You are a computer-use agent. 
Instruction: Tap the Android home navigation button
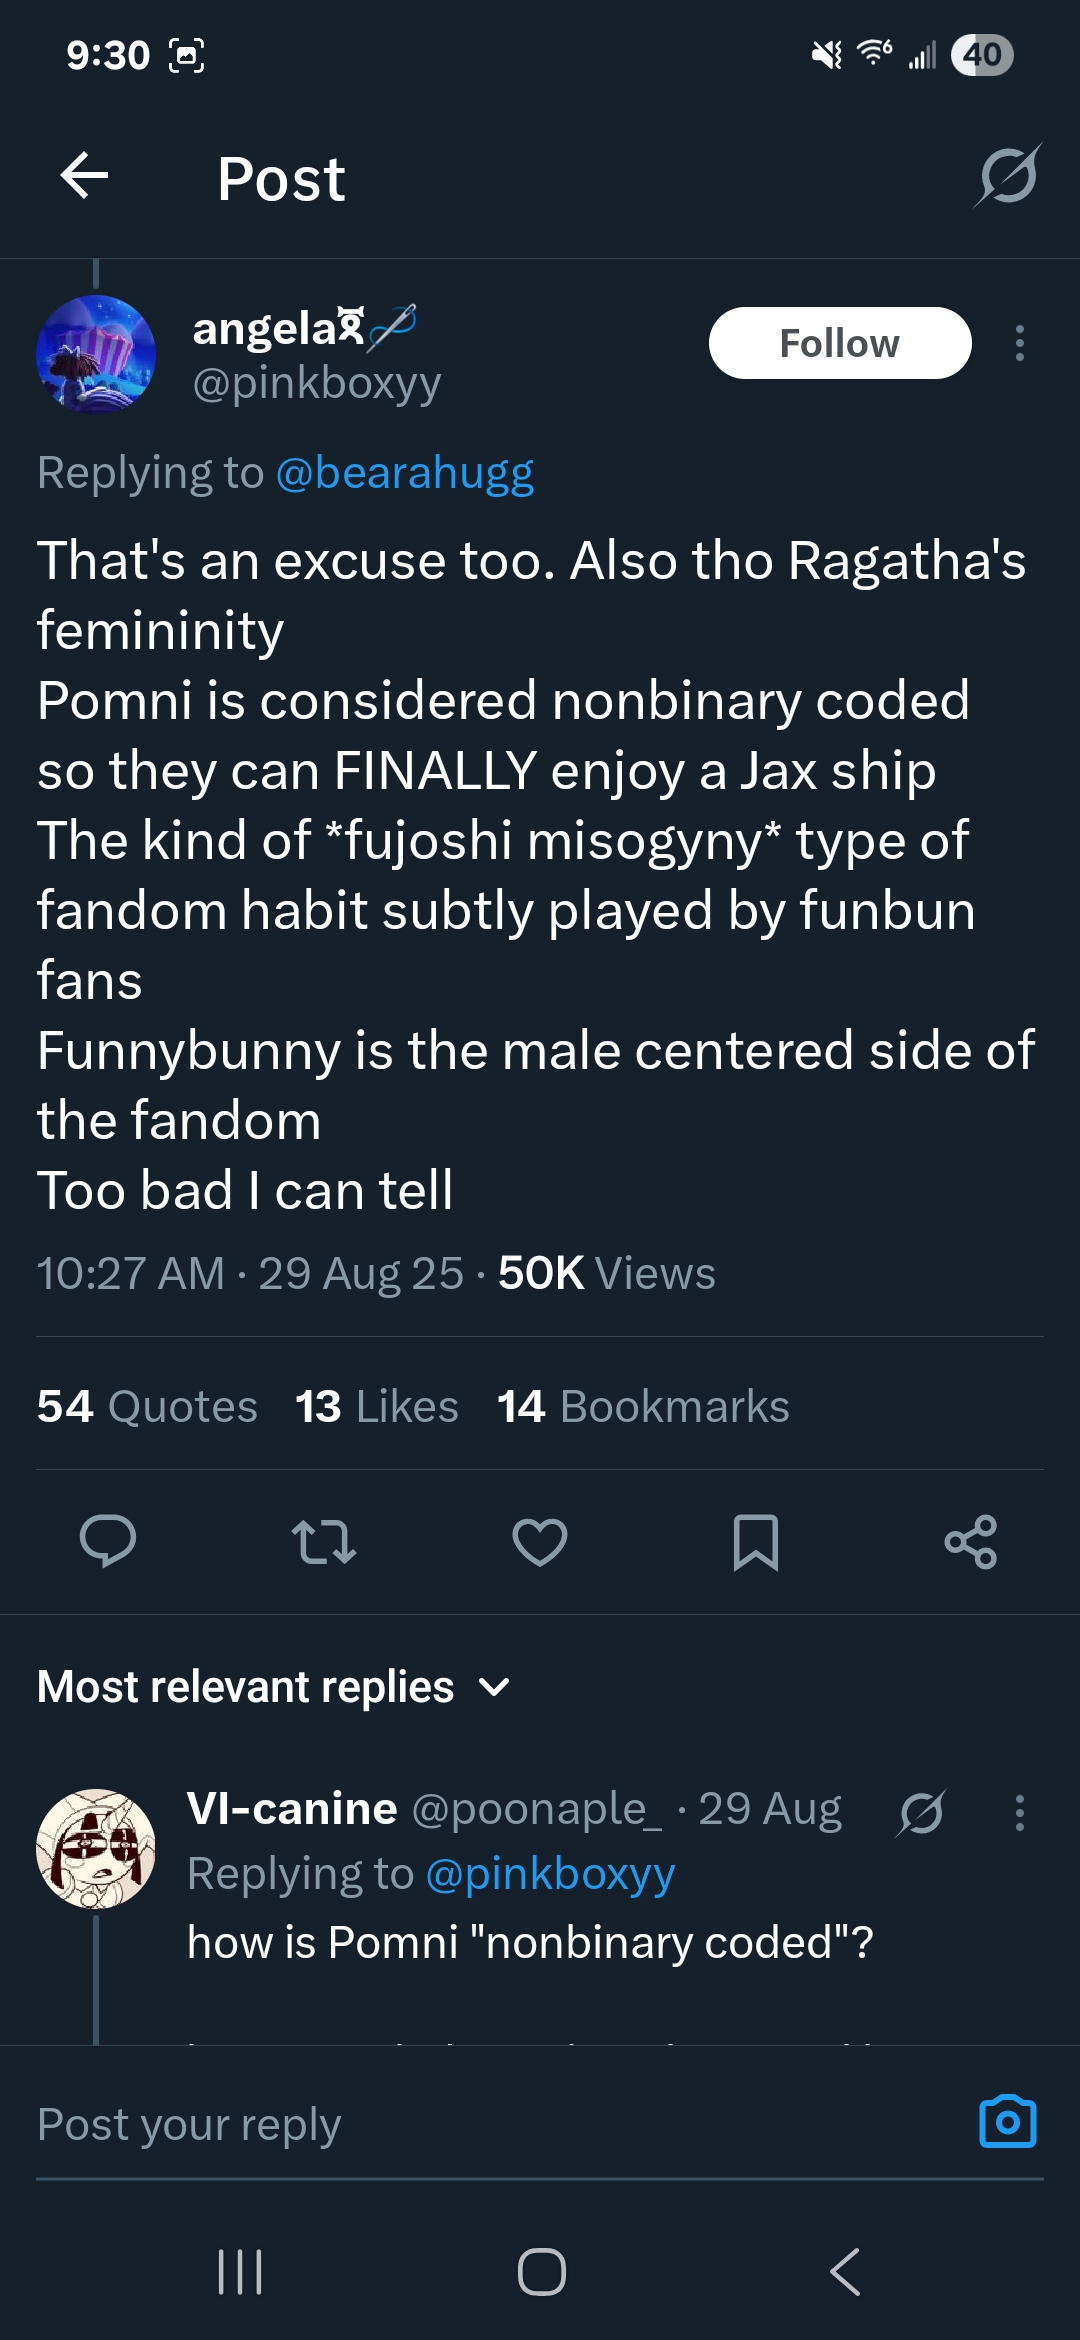click(x=541, y=2271)
